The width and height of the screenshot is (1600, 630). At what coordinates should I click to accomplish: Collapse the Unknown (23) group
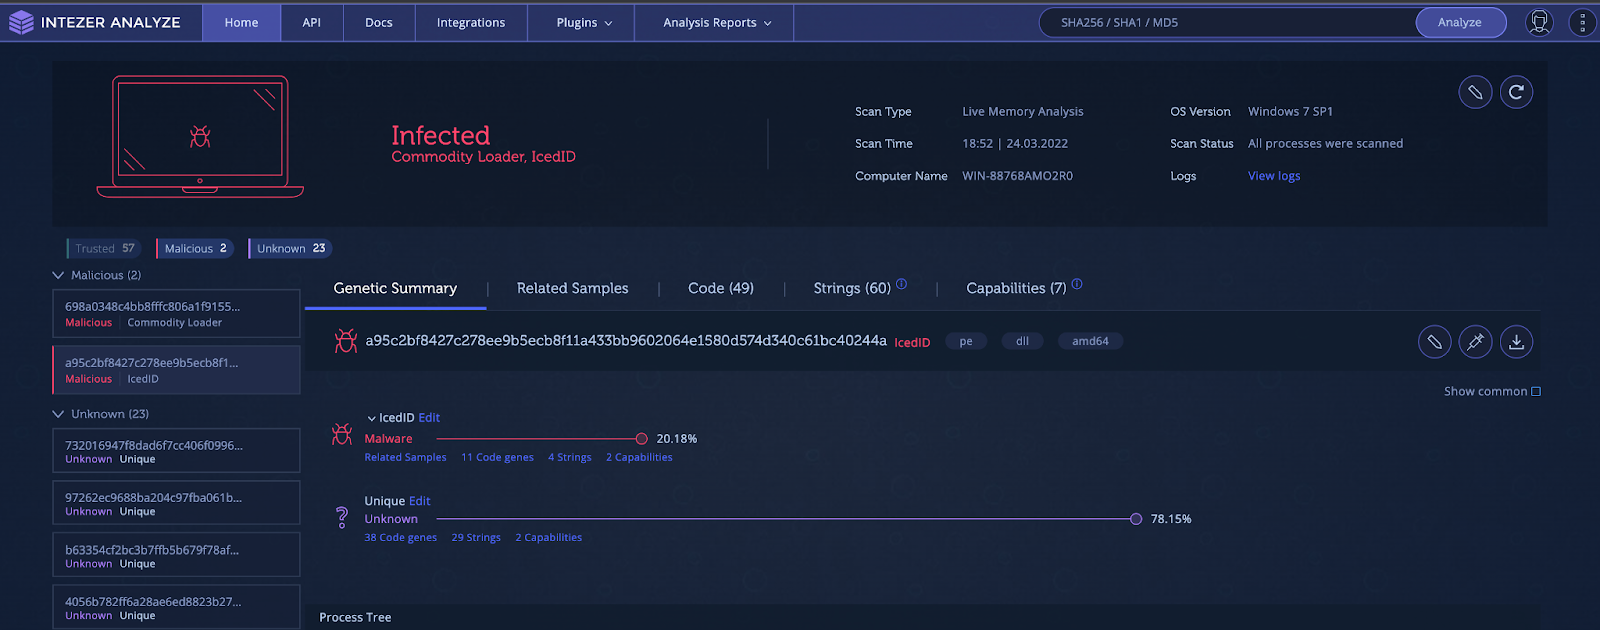coord(58,414)
